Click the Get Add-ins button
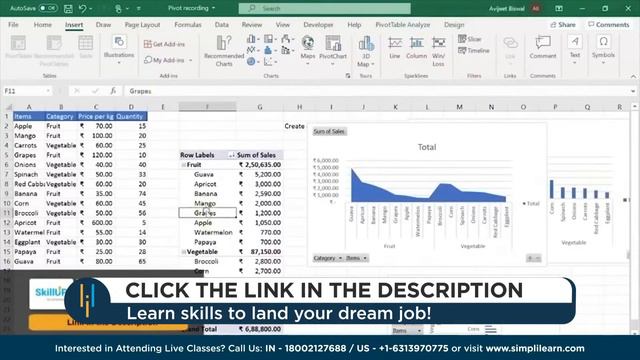This screenshot has height=360, width=640. point(164,44)
